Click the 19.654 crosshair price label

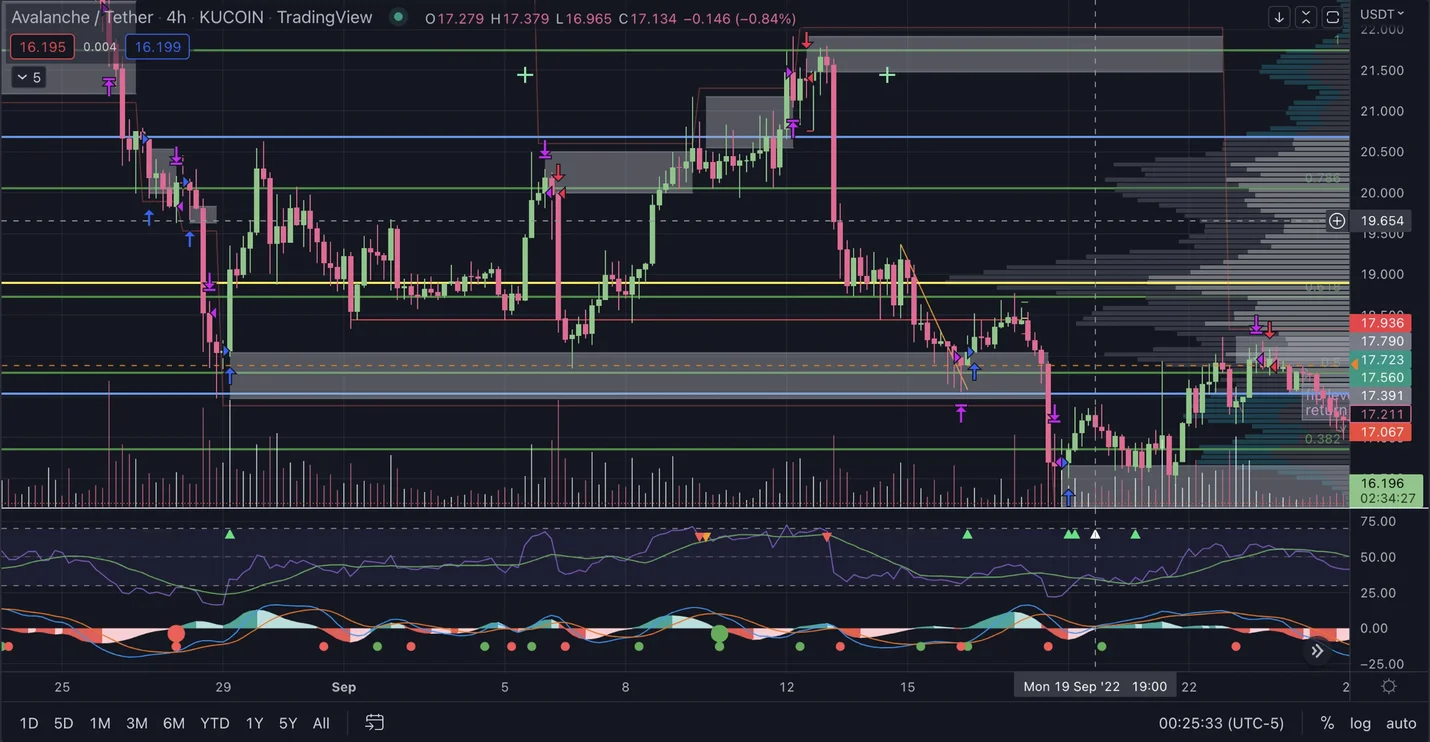1383,221
